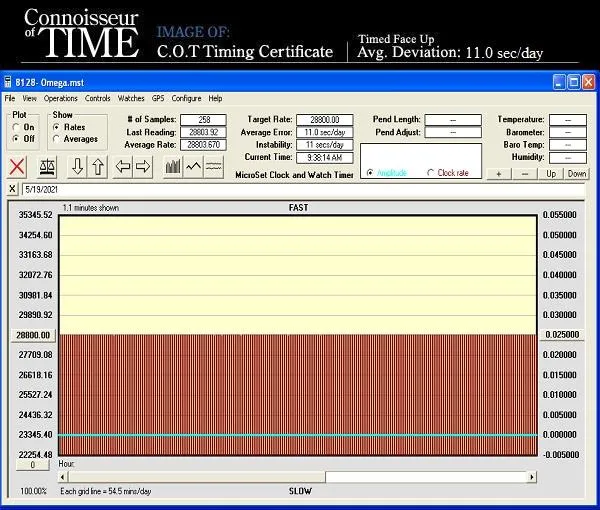
Task: Click the right arrow toolbar icon
Action: tap(143, 167)
